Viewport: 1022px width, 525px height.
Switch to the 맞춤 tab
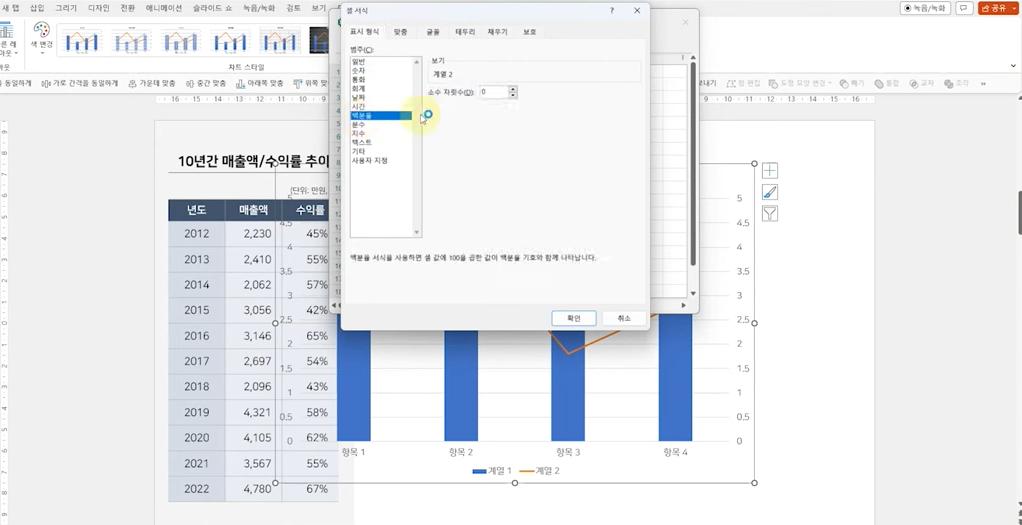click(400, 32)
